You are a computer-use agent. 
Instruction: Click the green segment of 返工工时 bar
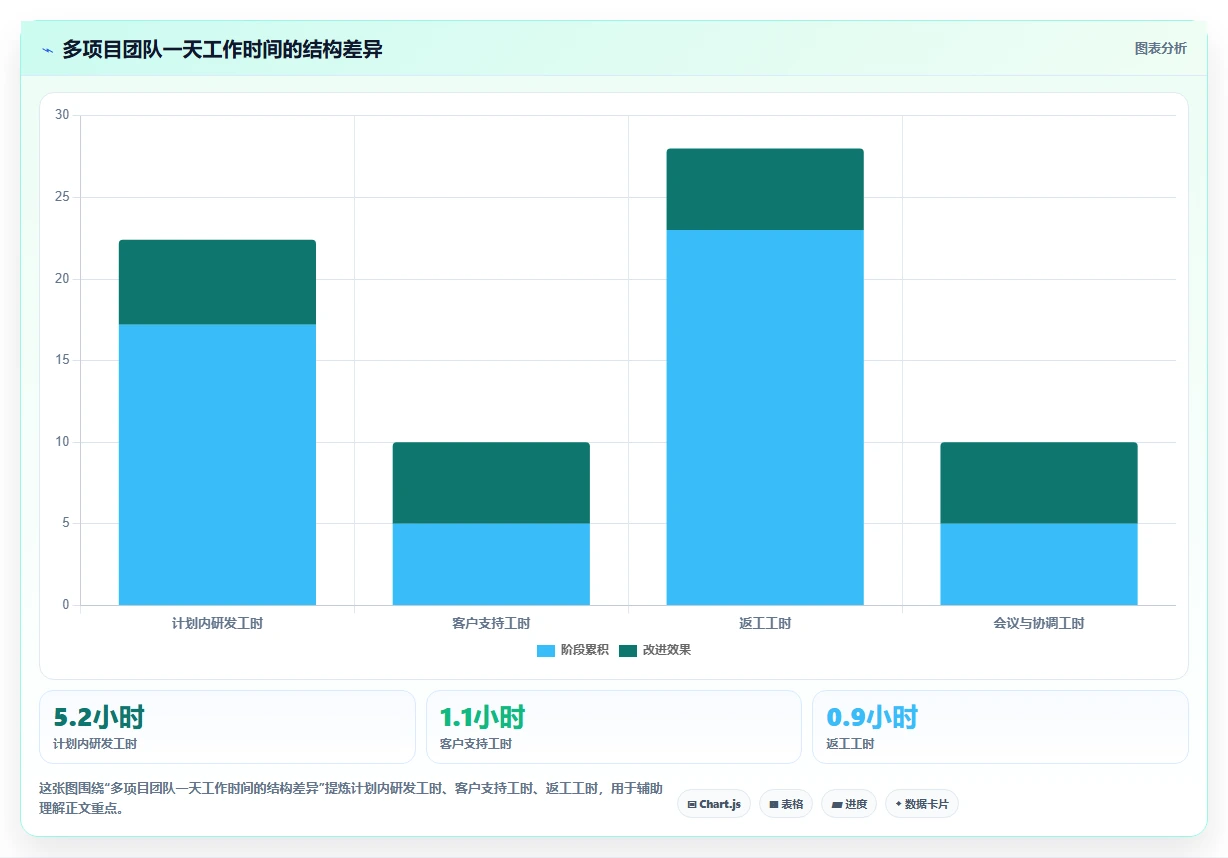coord(765,189)
